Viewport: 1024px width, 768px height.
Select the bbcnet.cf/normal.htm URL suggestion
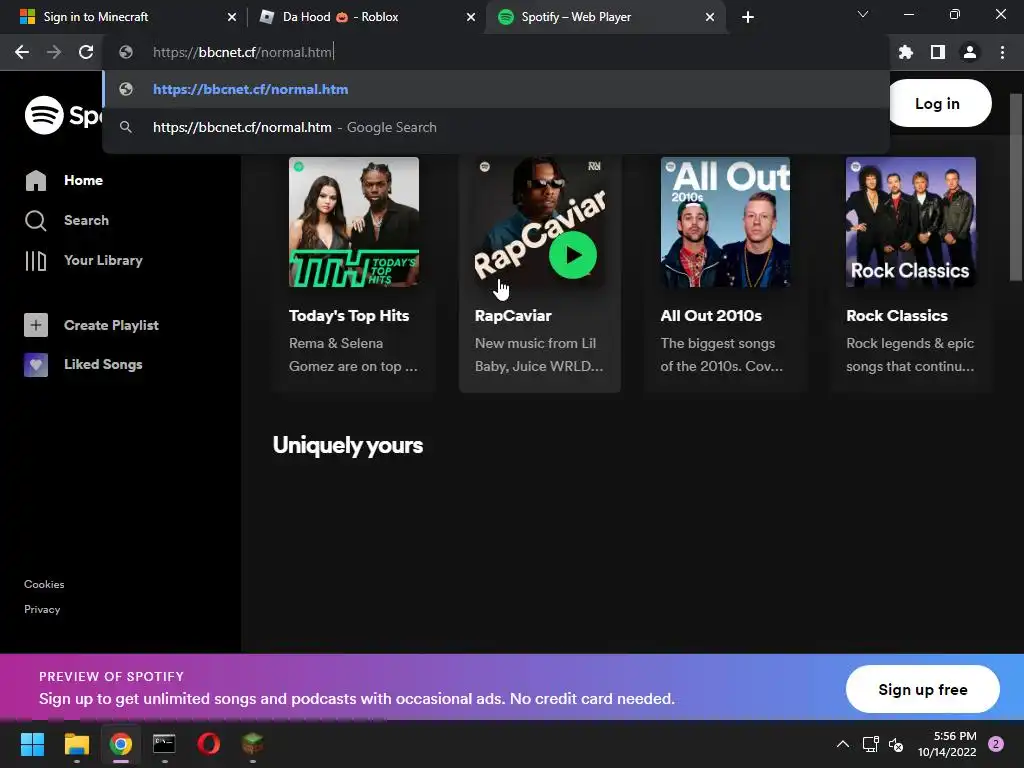[x=496, y=89]
